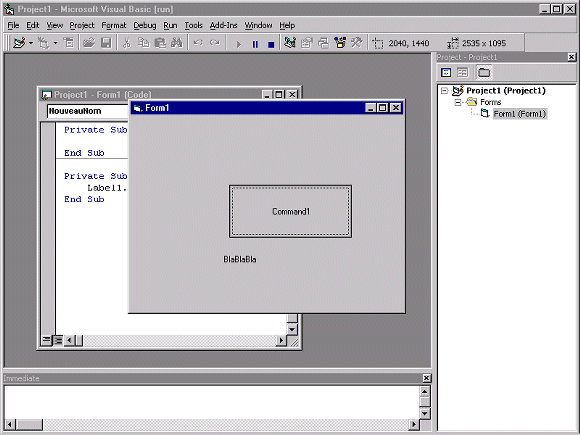This screenshot has width=580, height=435.
Task: Collapse the Forms folder node
Action: (457, 102)
